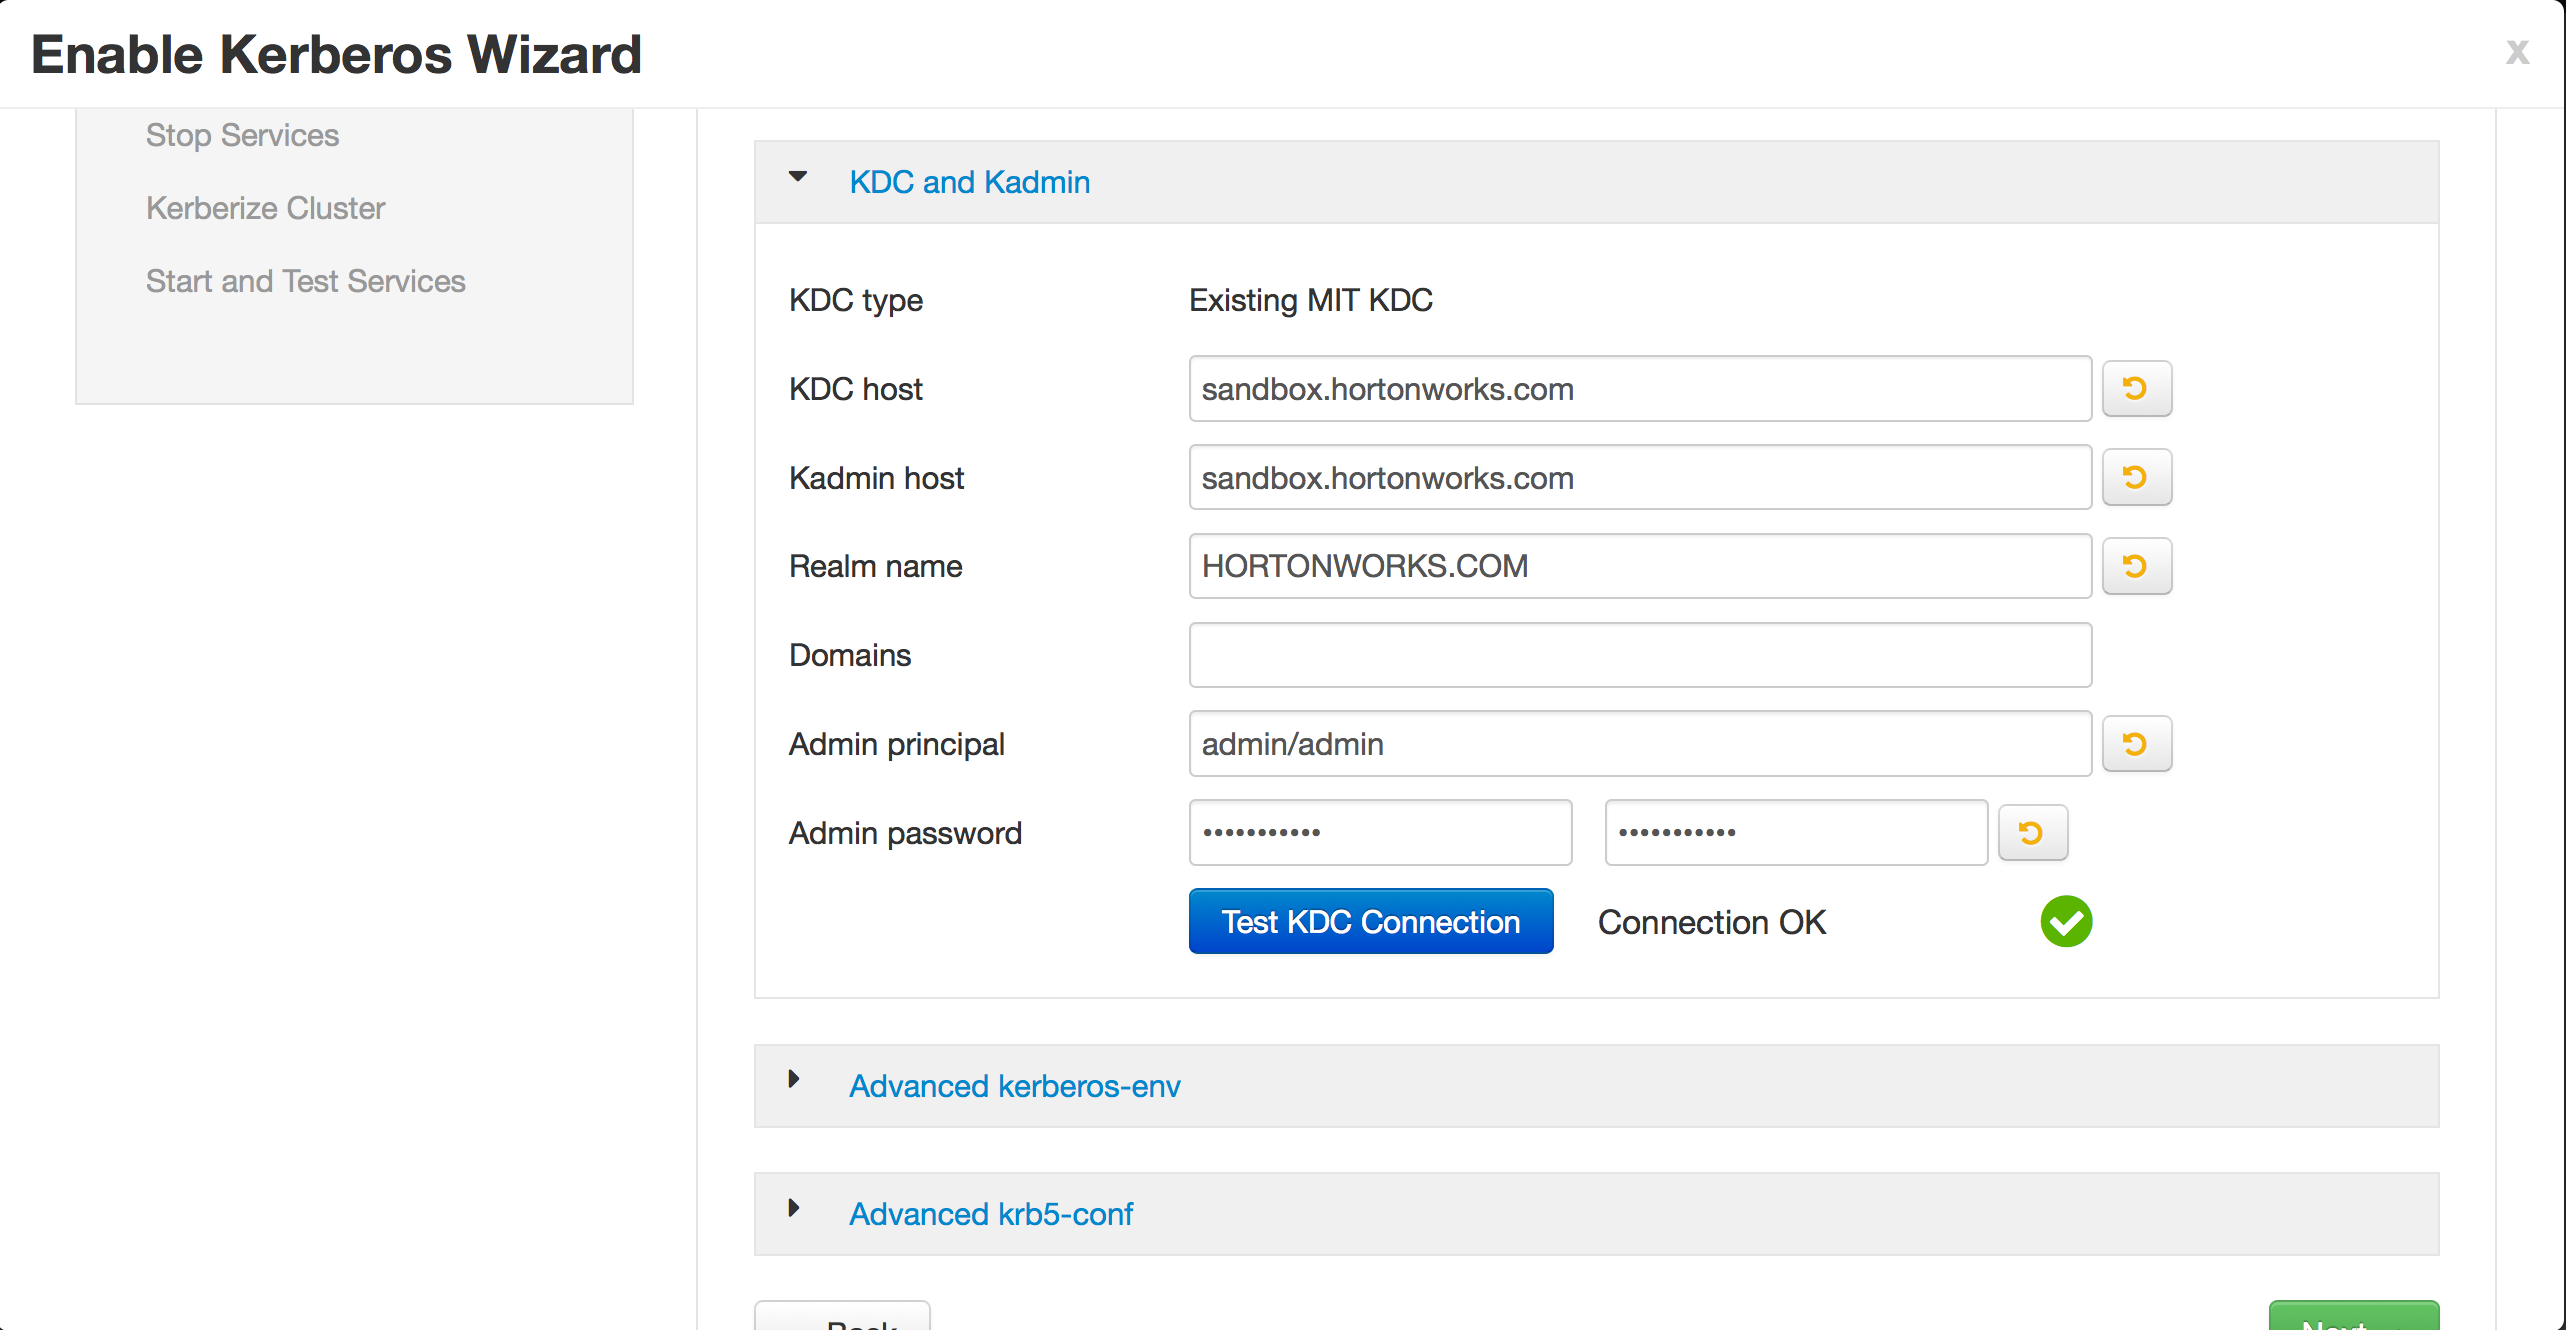Click the Kadmin host undo icon
The width and height of the screenshot is (2566, 1330).
2136,478
